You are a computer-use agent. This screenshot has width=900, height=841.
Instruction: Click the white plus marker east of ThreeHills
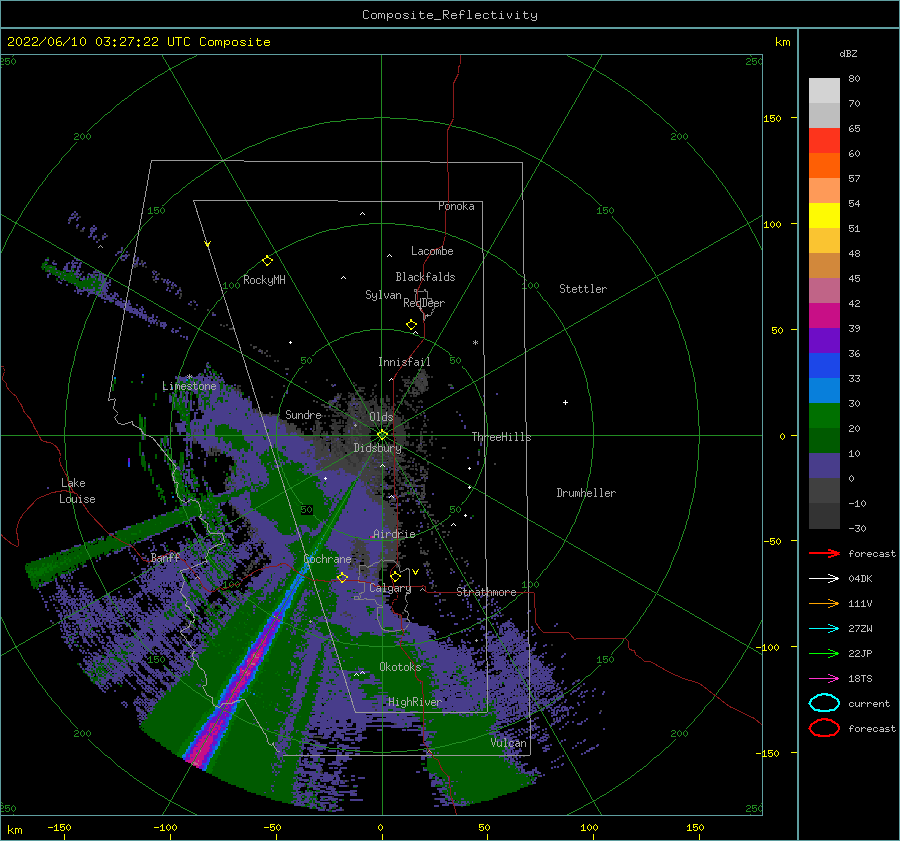pyautogui.click(x=565, y=402)
